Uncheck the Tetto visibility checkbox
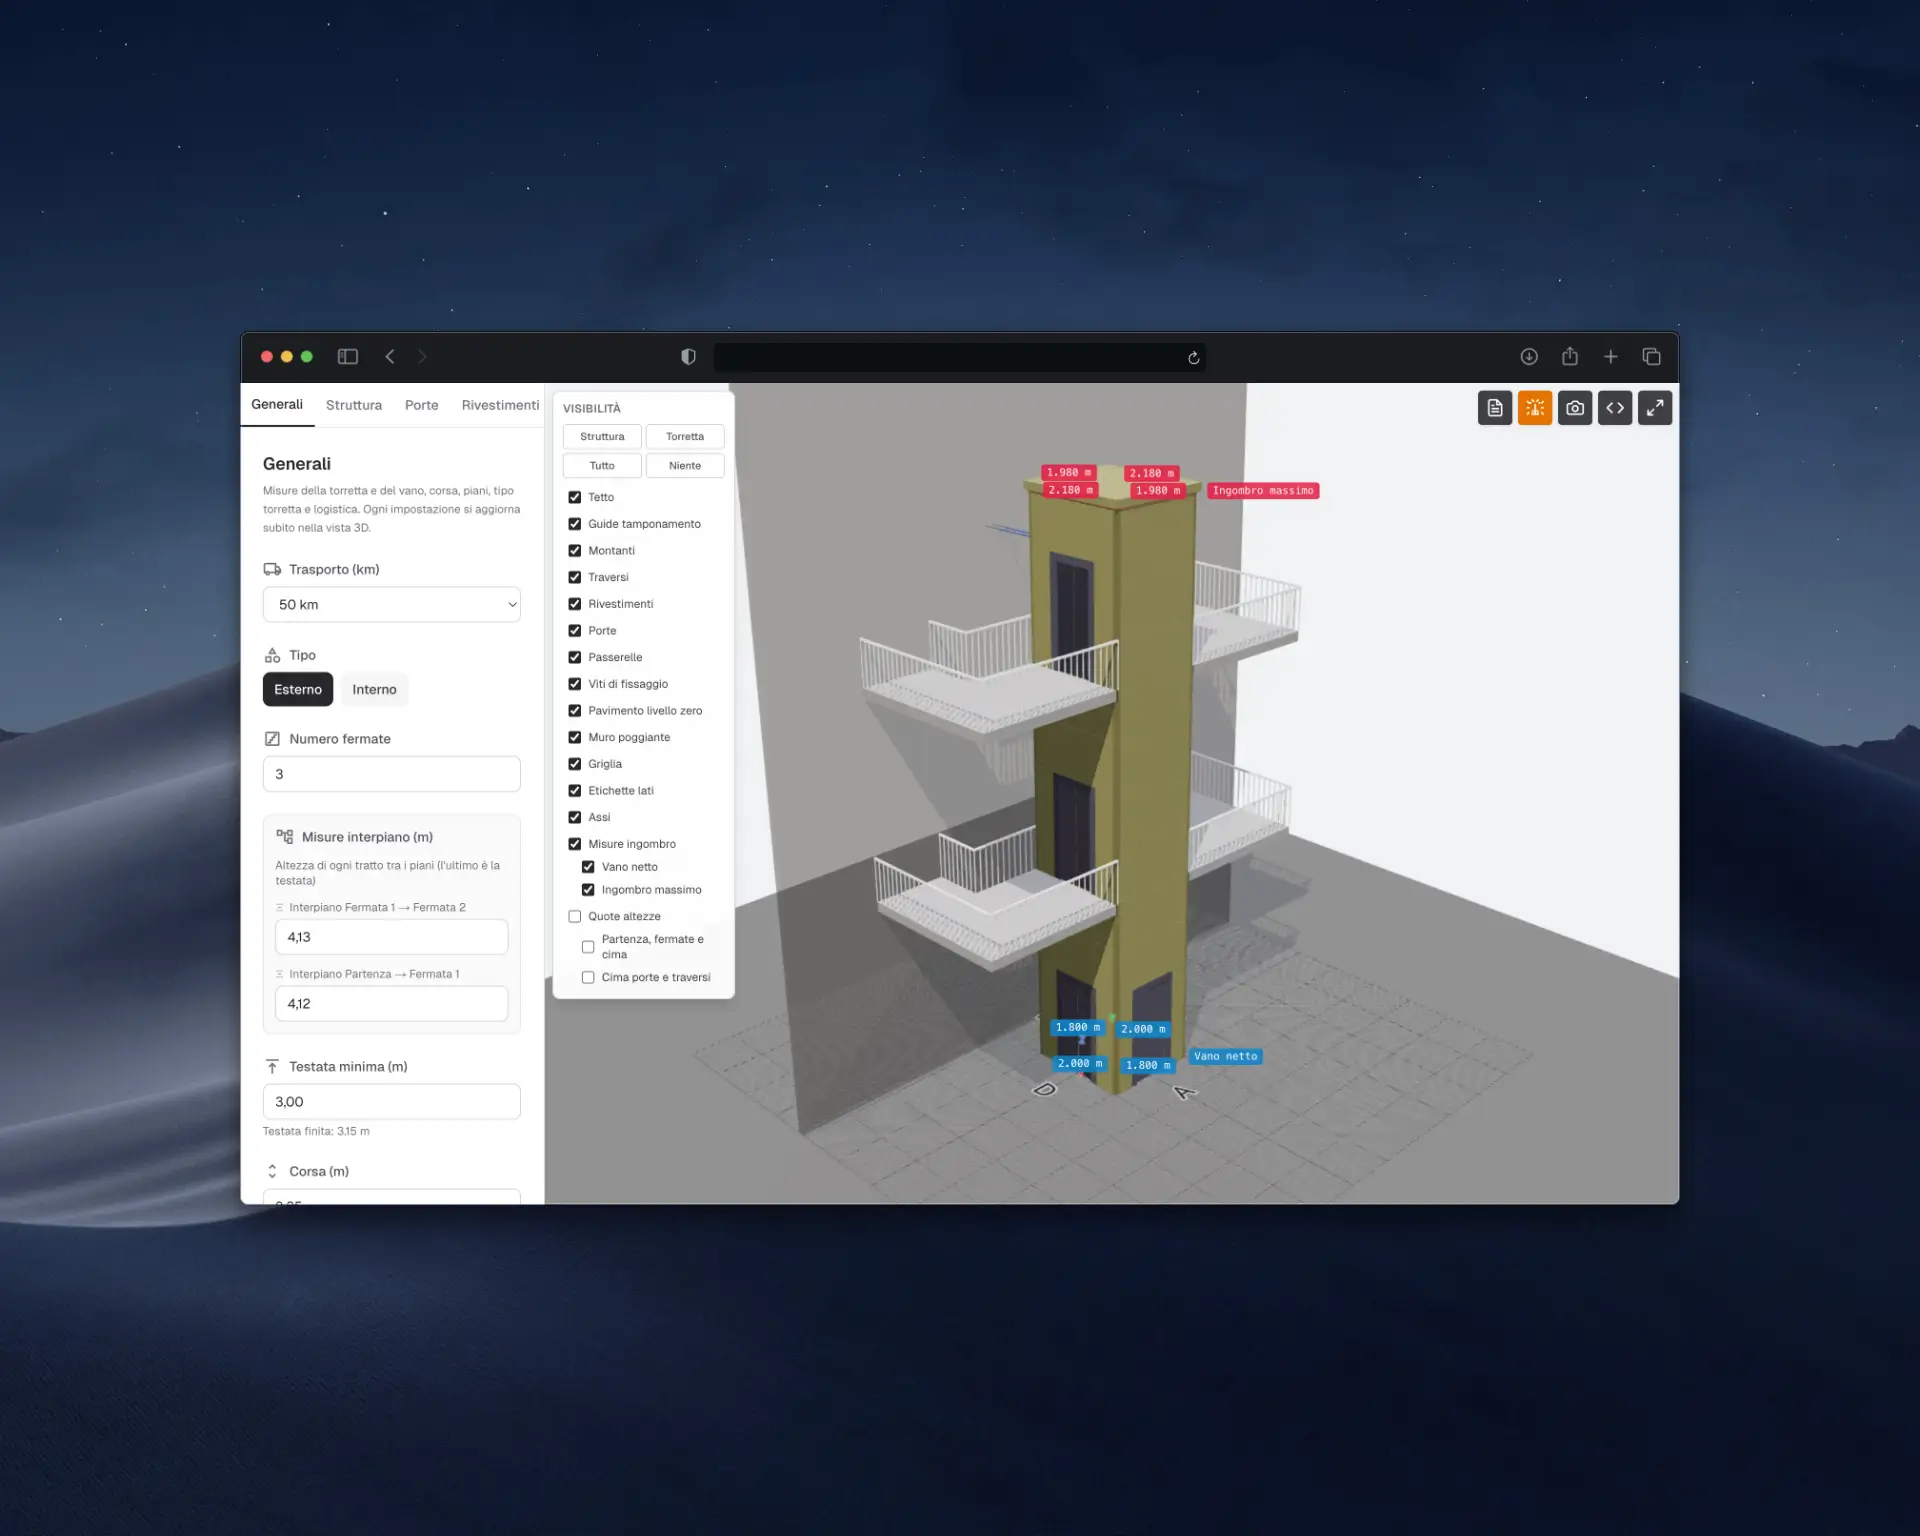This screenshot has height=1536, width=1920. (575, 497)
